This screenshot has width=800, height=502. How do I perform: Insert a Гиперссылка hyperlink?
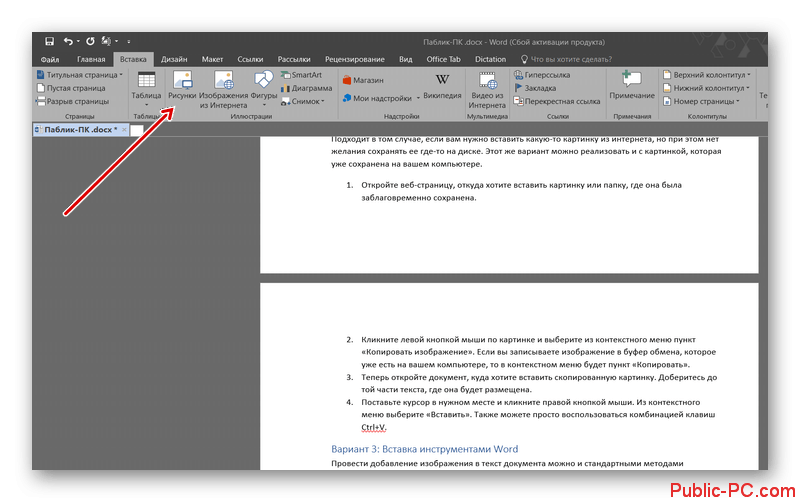click(542, 75)
